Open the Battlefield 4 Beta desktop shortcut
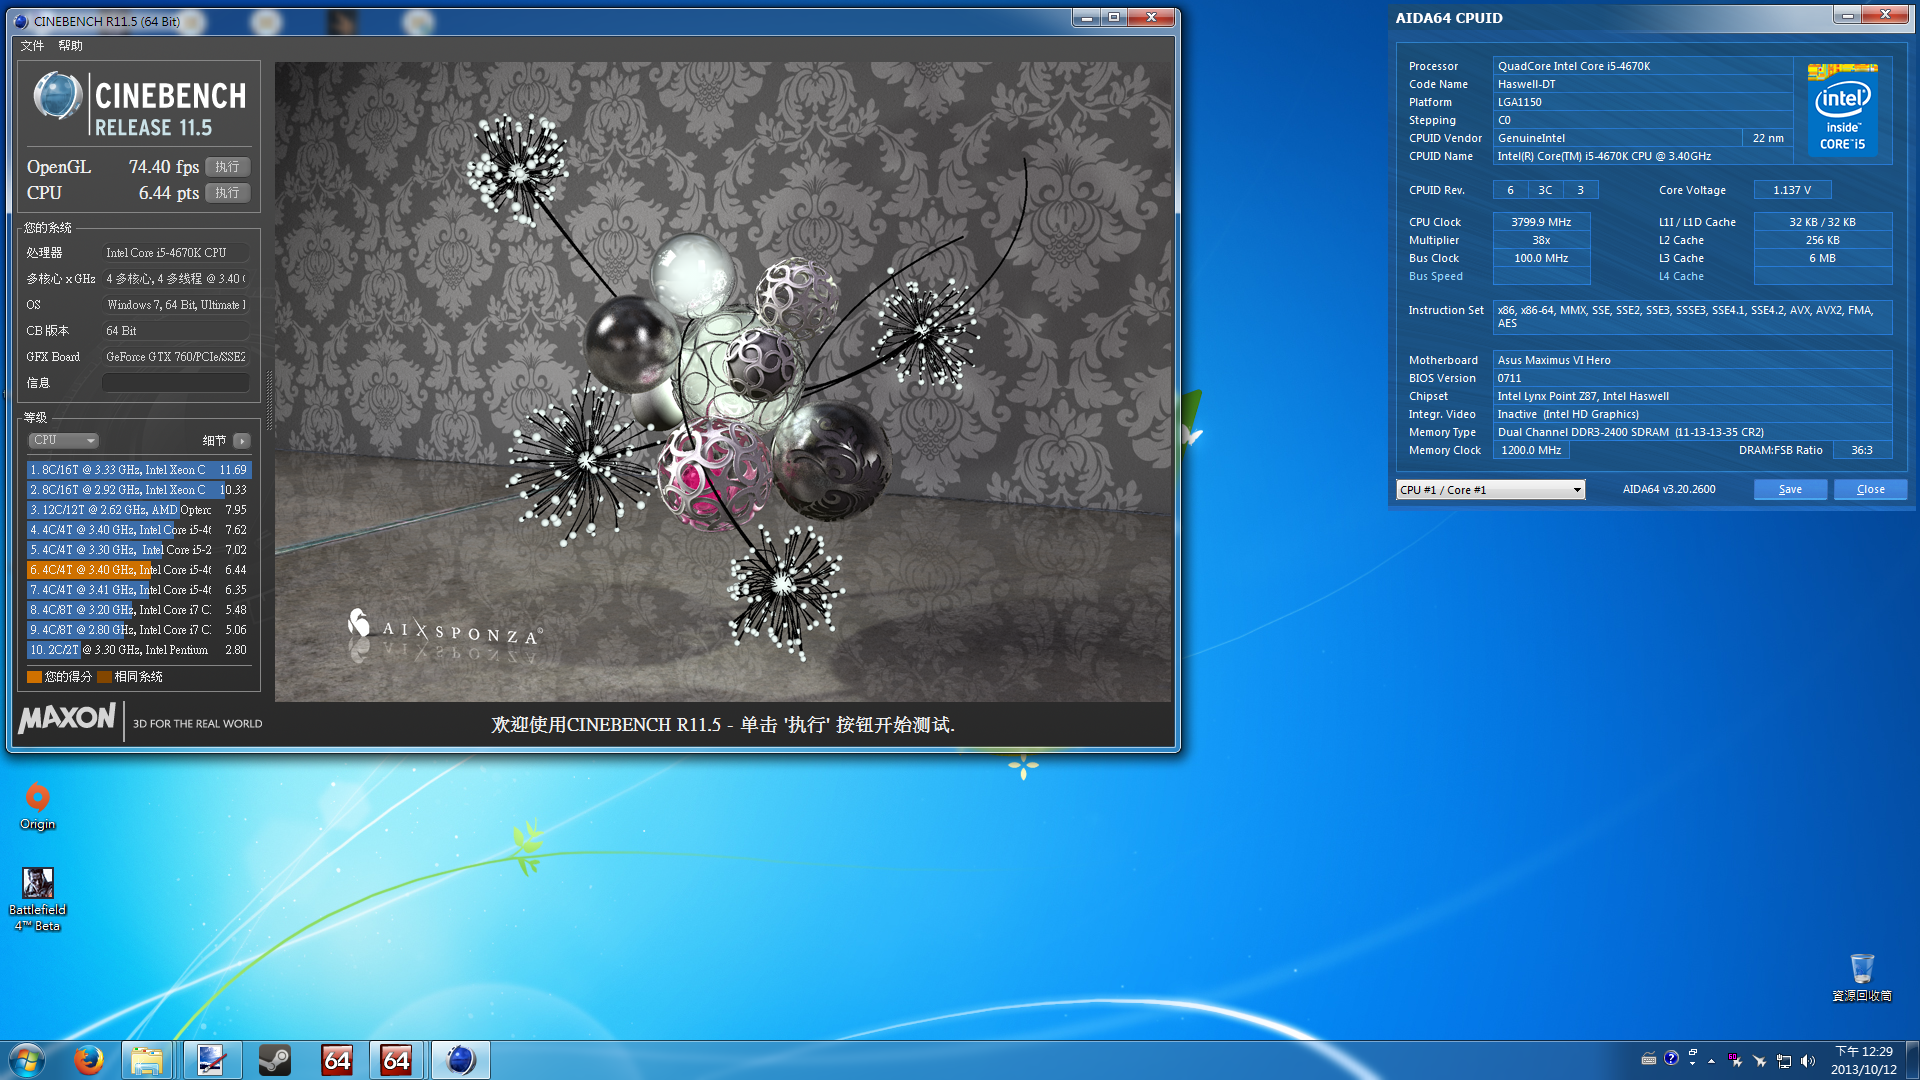This screenshot has width=1920, height=1080. pyautogui.click(x=37, y=899)
